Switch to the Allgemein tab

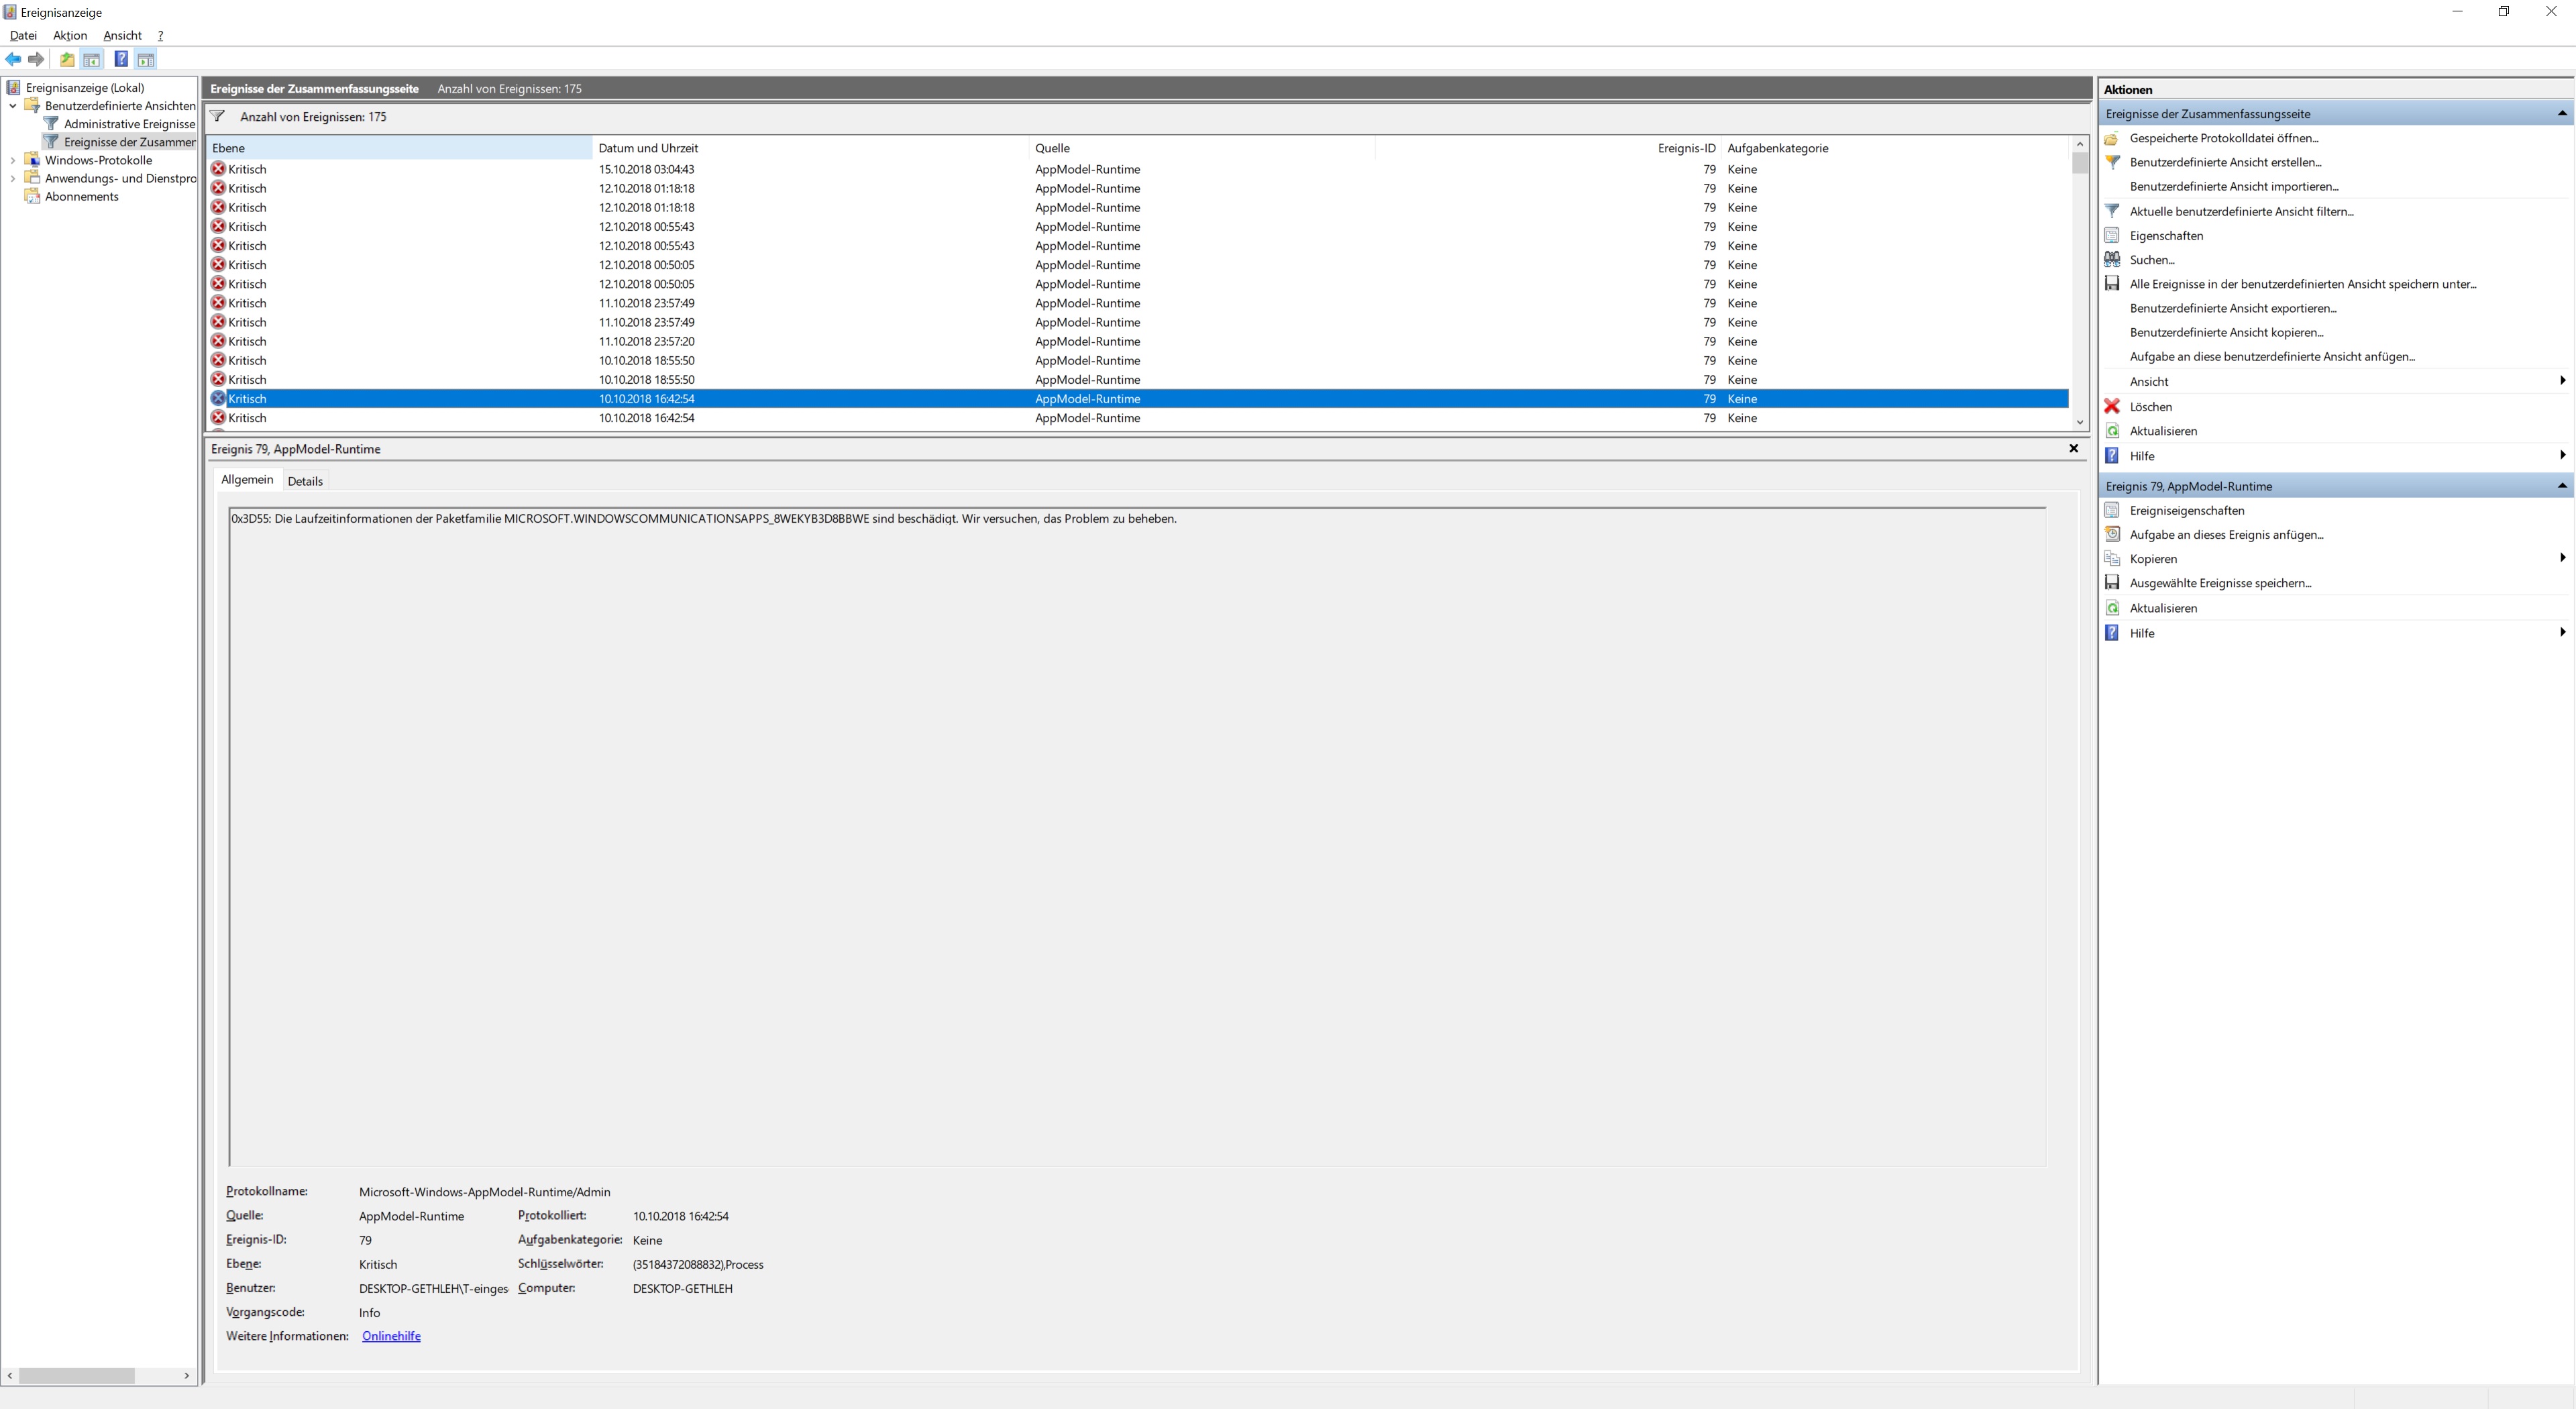(247, 480)
